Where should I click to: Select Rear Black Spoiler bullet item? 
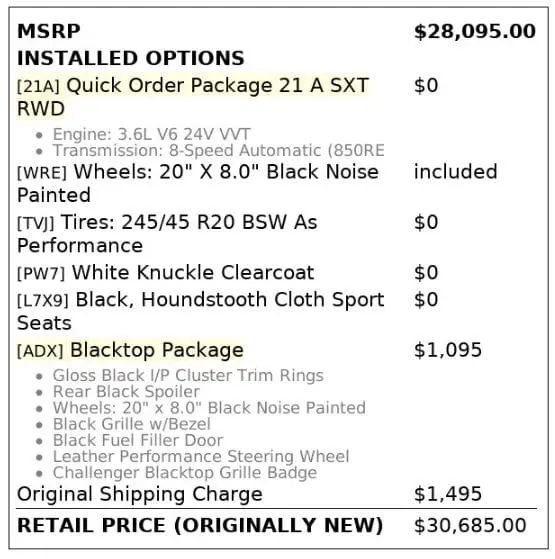pyautogui.click(x=126, y=392)
